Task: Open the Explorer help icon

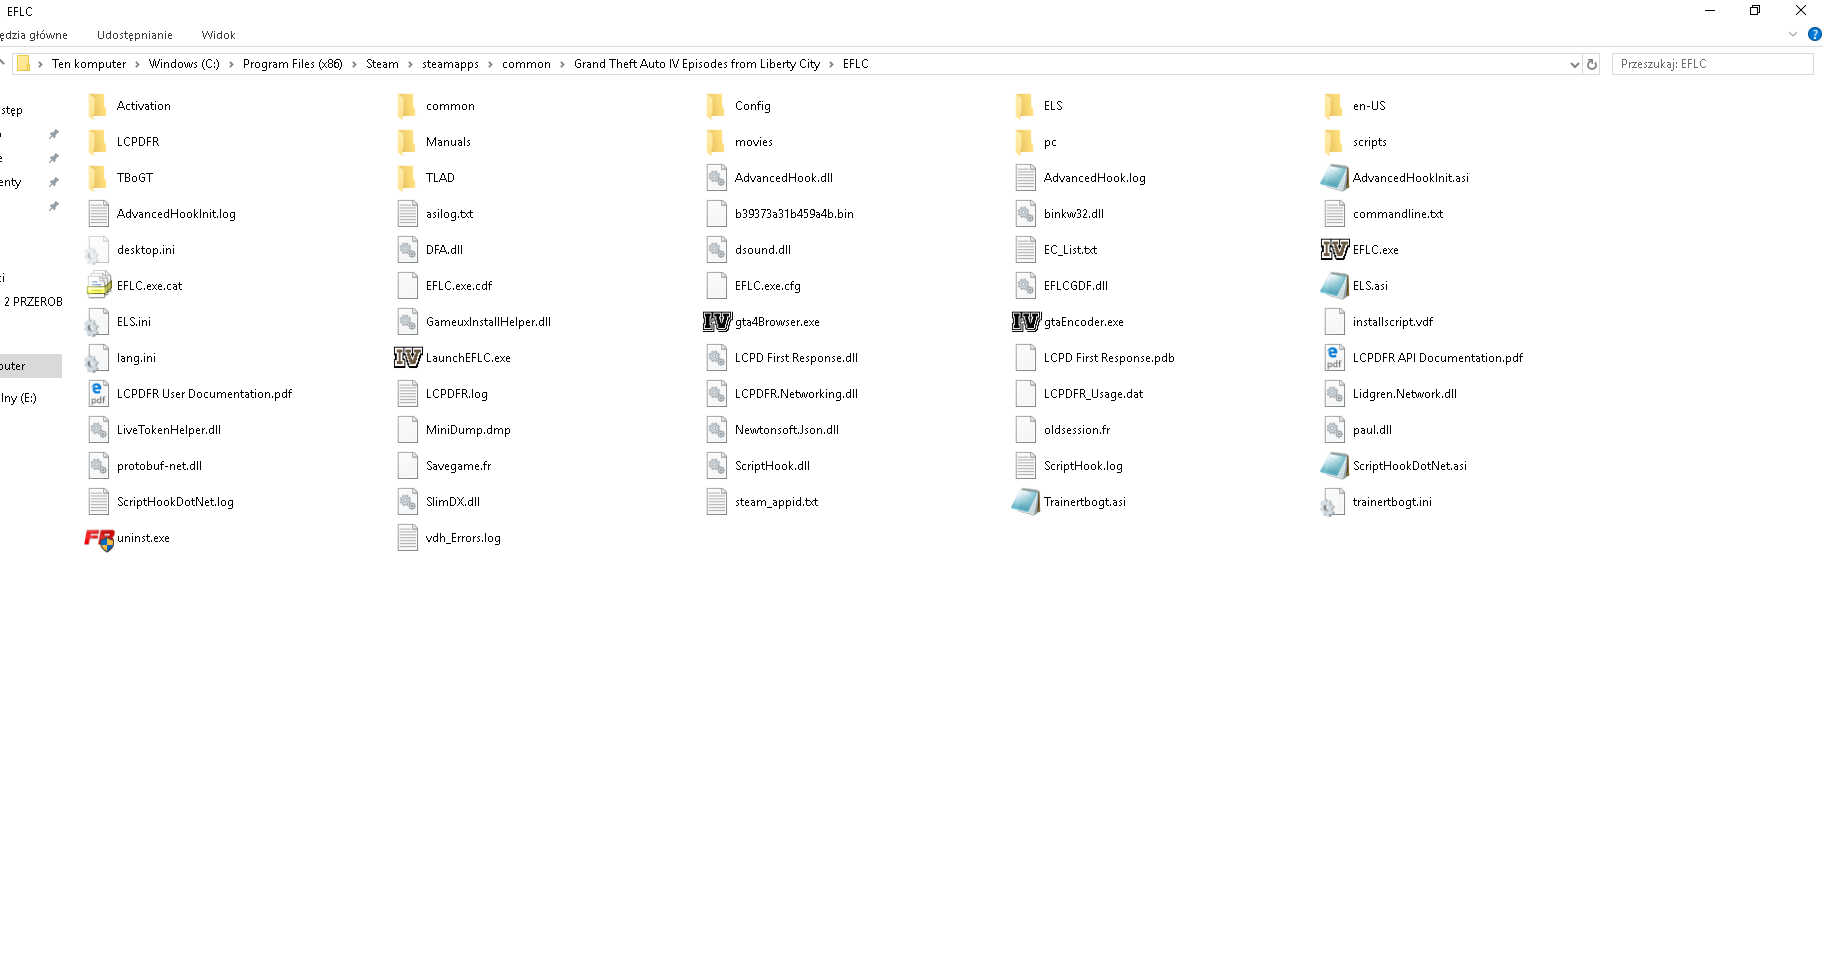Action: pos(1814,34)
